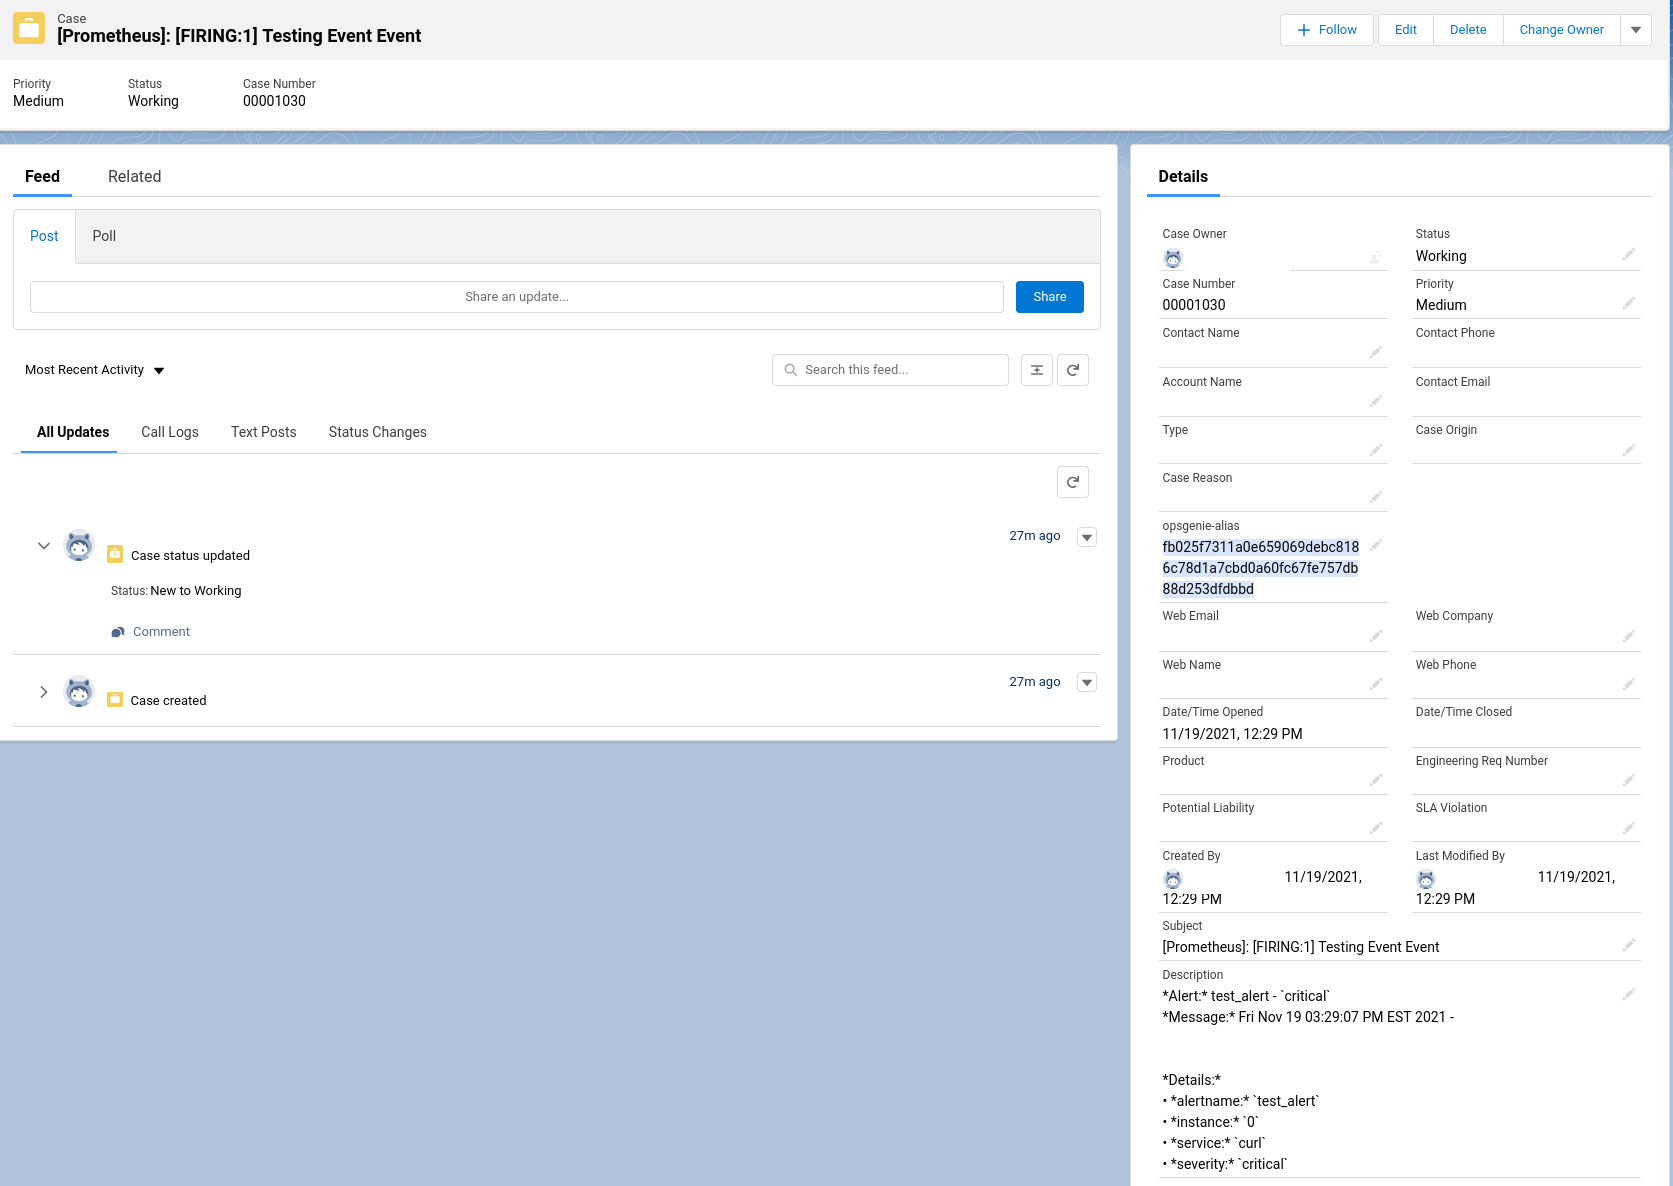Open actions menu for Case created post
1673x1186 pixels.
(1087, 682)
